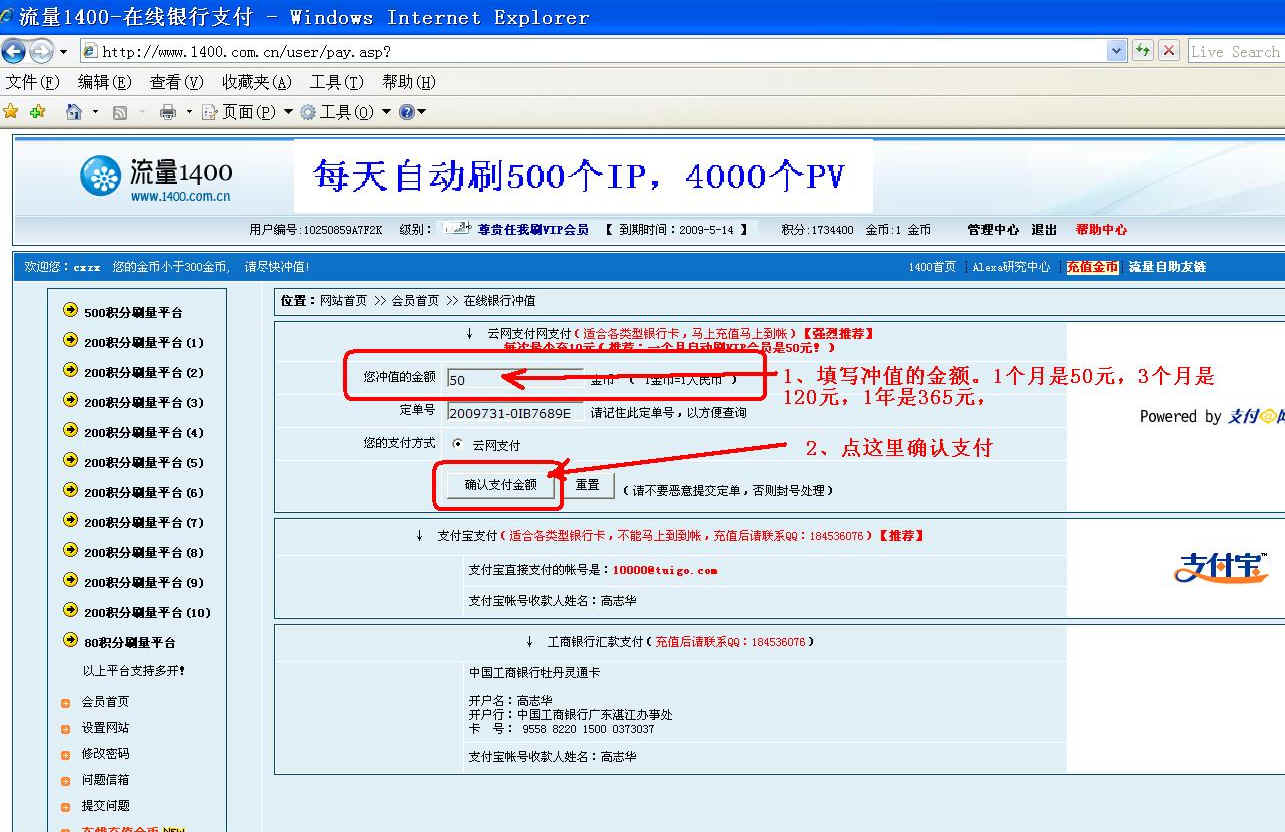Click the plus icon beside 设置网站
Image resolution: width=1285 pixels, height=832 pixels.
click(x=66, y=729)
